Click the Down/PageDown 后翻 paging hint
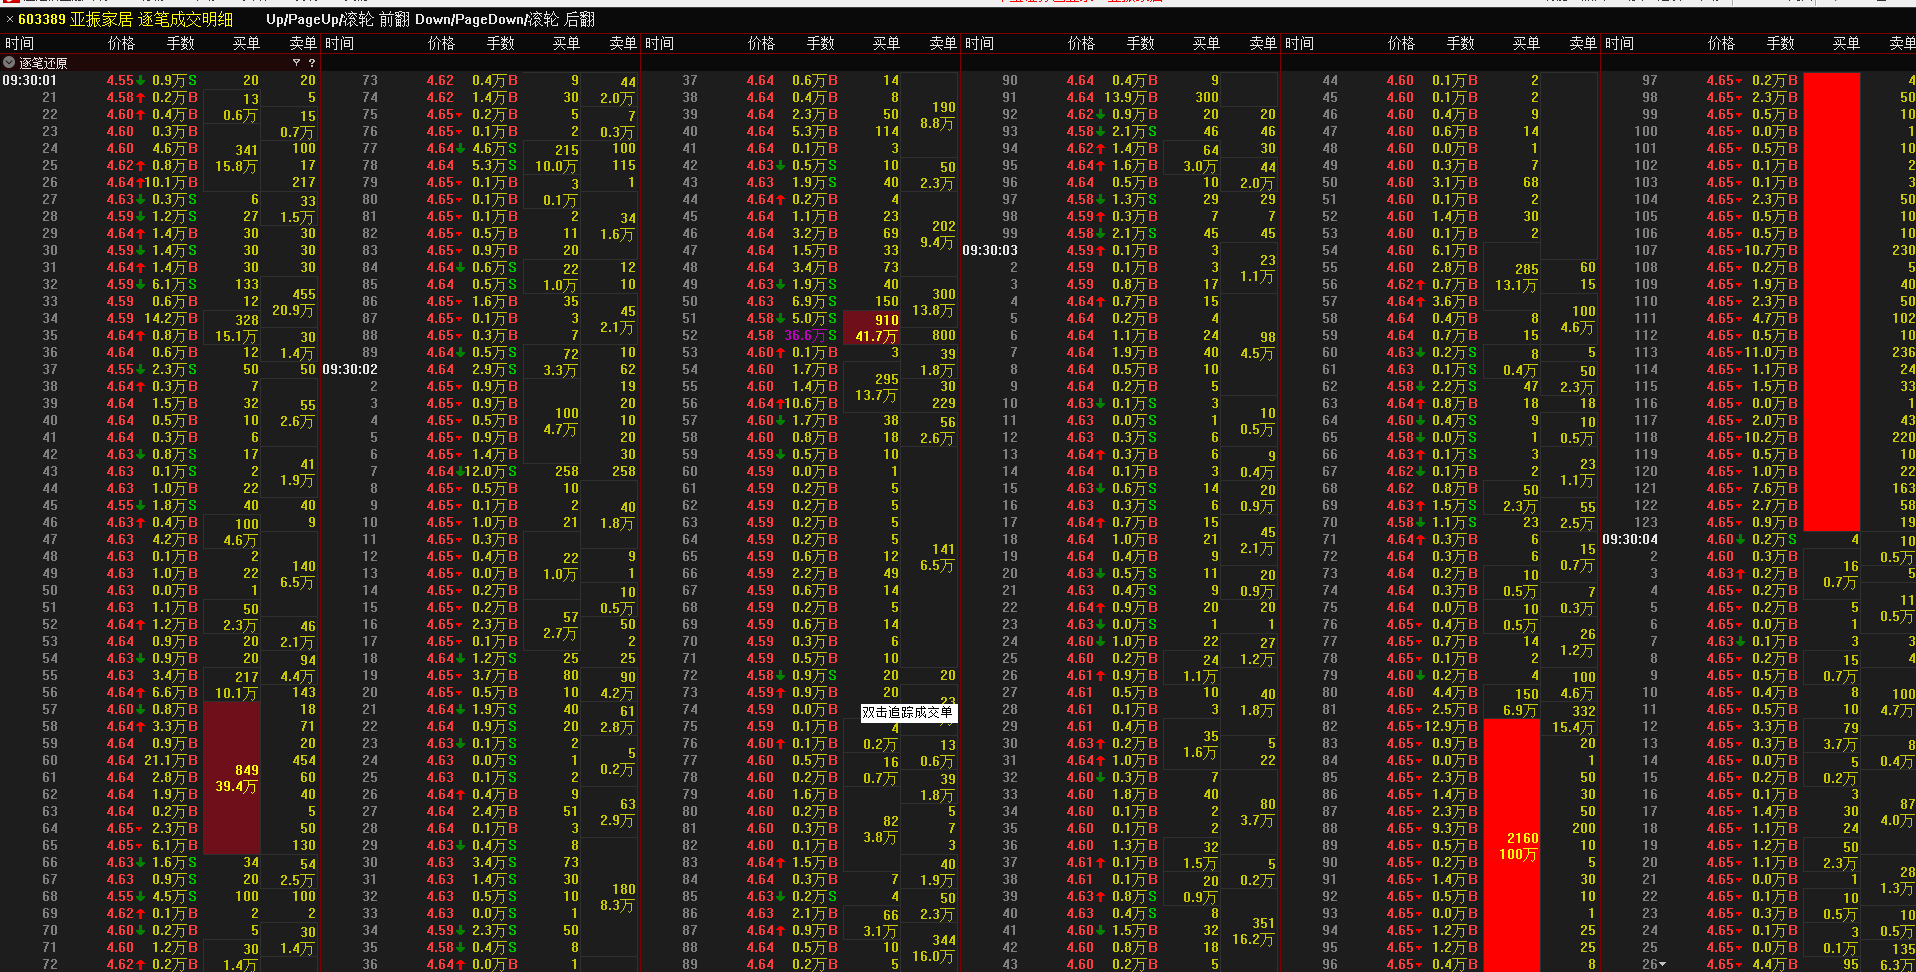Viewport: 1916px width, 972px height. pyautogui.click(x=505, y=19)
